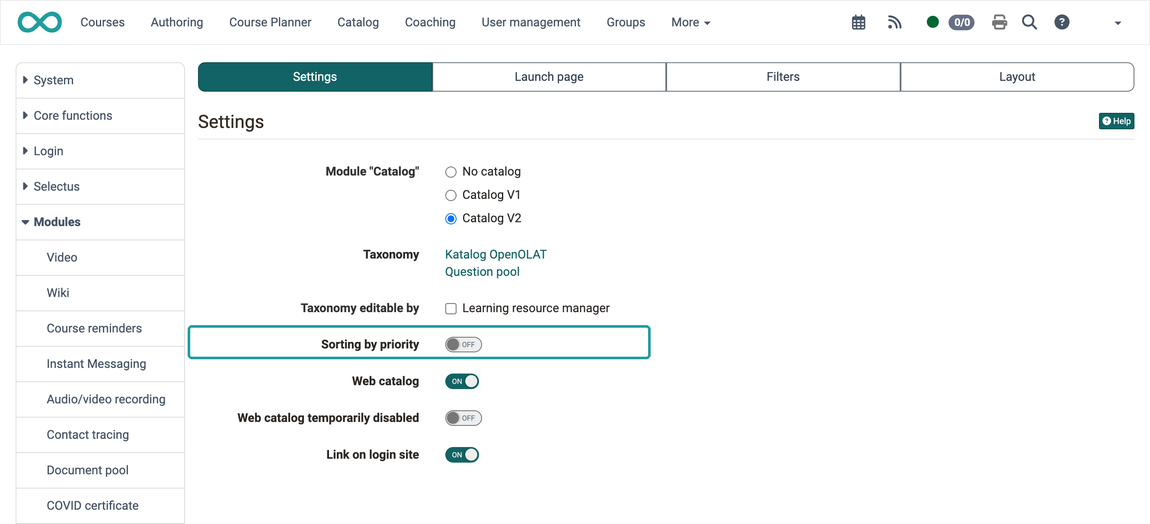Switch to the Settings tab

point(315,77)
